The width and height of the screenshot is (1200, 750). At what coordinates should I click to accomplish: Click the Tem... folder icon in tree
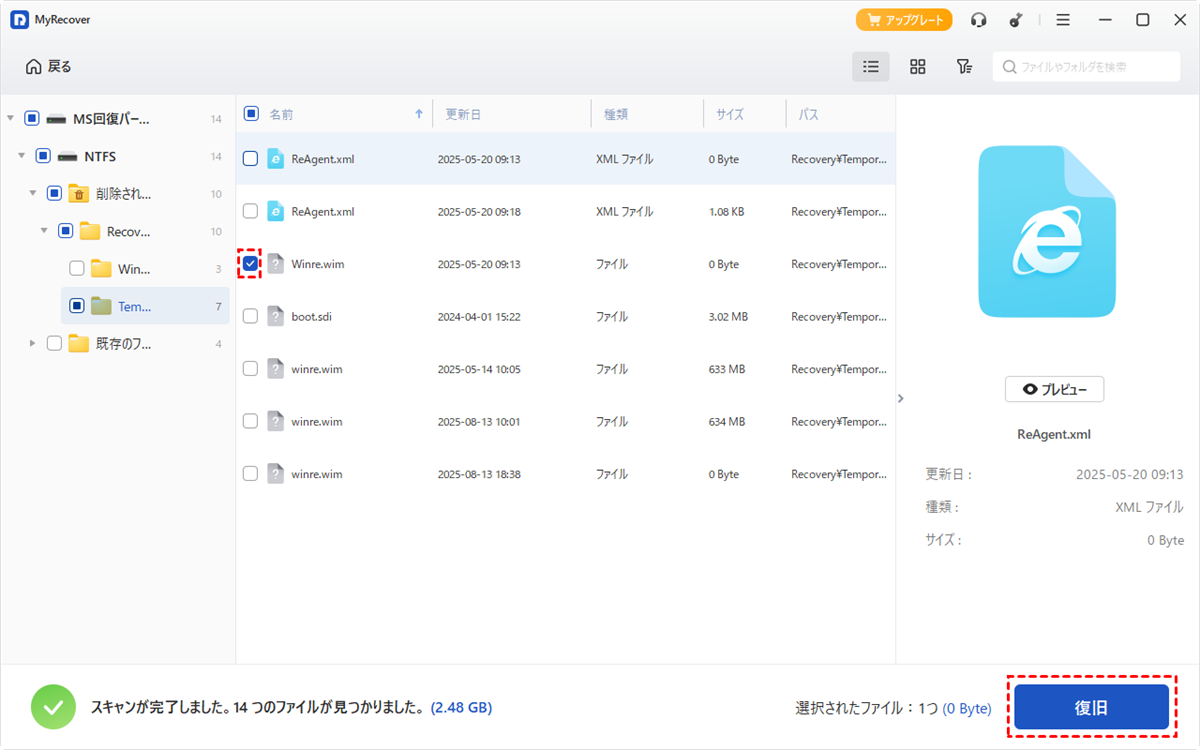click(101, 306)
